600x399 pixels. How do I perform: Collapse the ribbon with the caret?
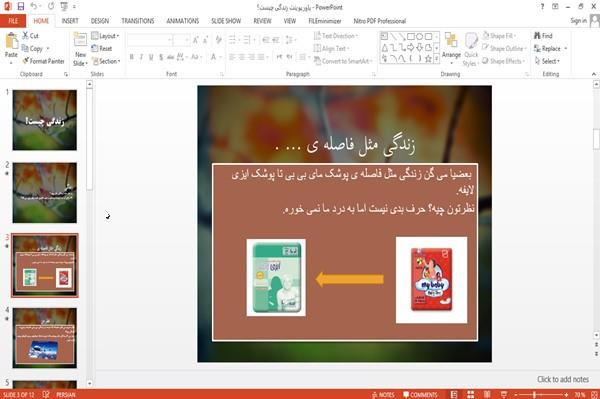pos(594,74)
